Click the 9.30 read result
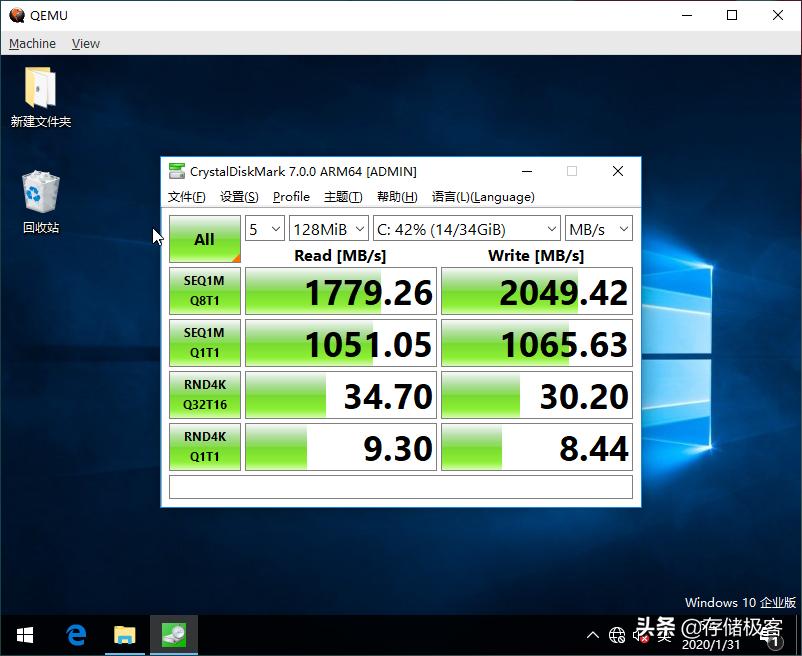802x656 pixels. tap(341, 447)
